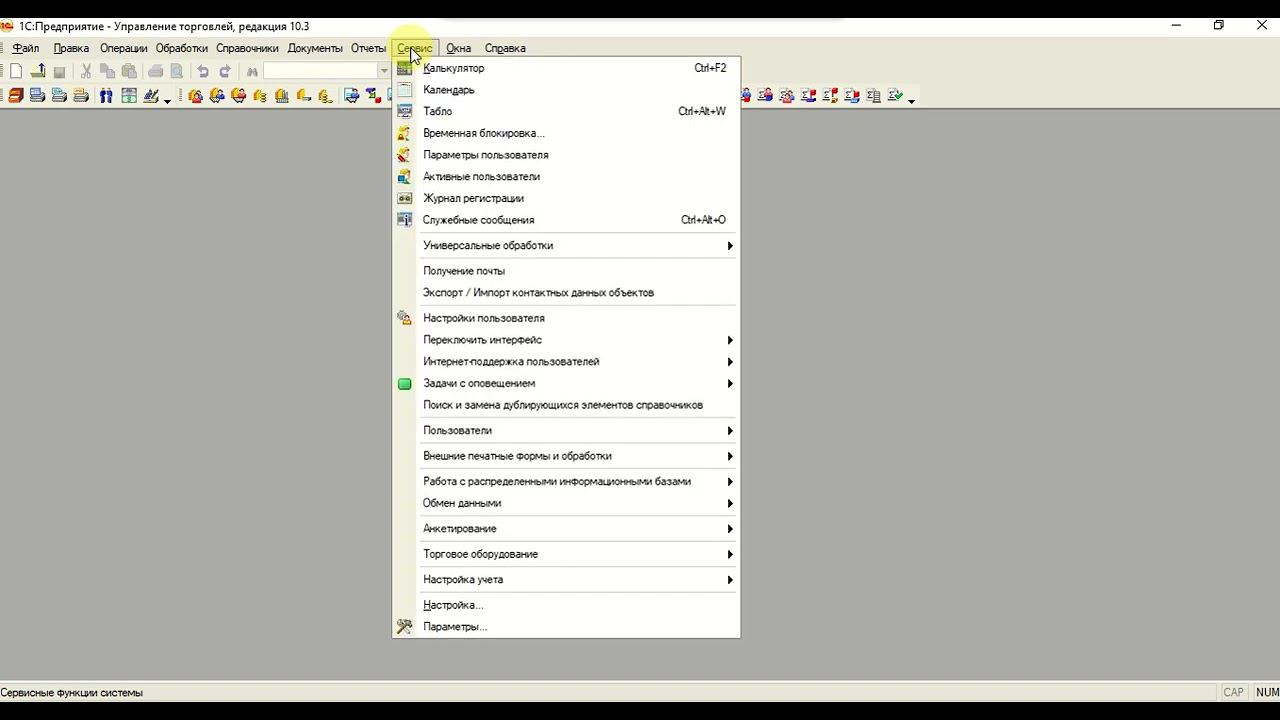Select Временная блокировка... lock entry
This screenshot has width=1280, height=720.
[x=566, y=133]
